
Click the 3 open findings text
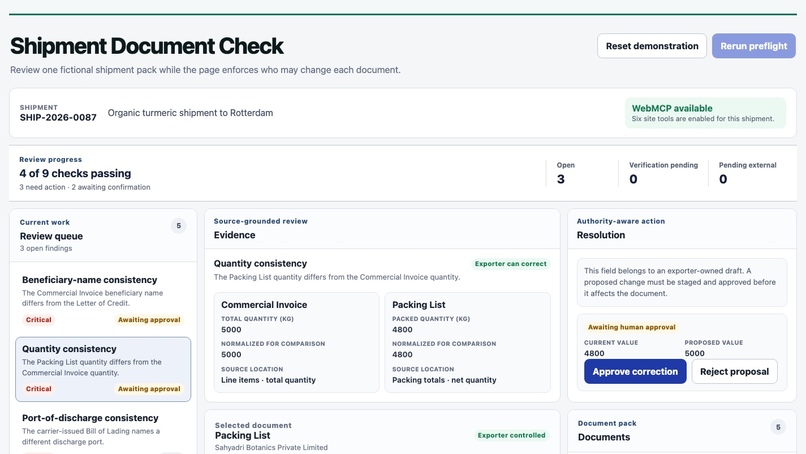[46, 248]
